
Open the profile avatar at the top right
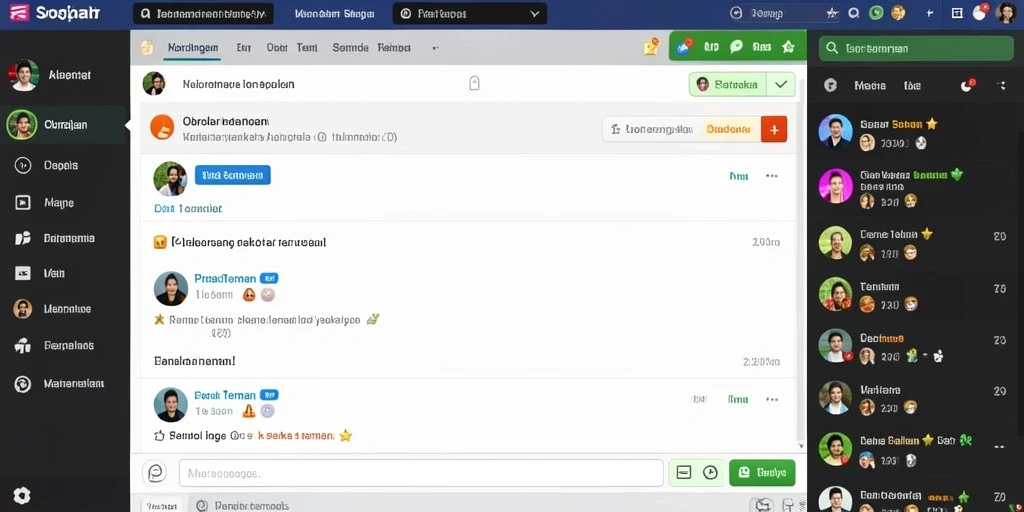[x=1006, y=12]
